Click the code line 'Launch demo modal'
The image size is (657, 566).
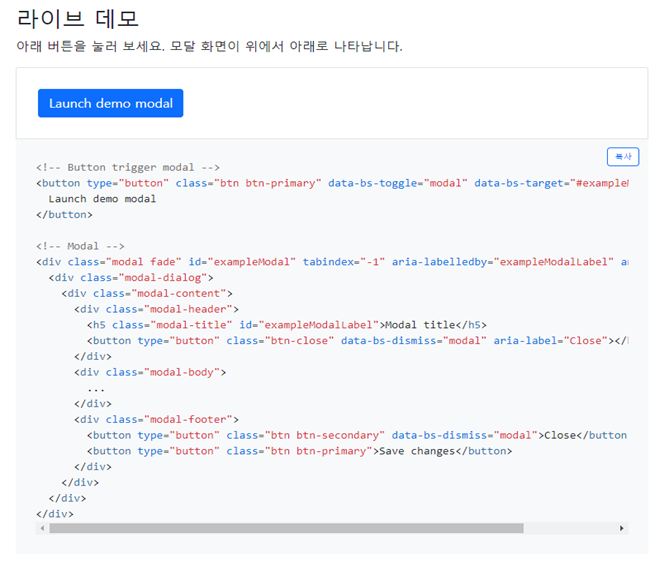(x=102, y=199)
